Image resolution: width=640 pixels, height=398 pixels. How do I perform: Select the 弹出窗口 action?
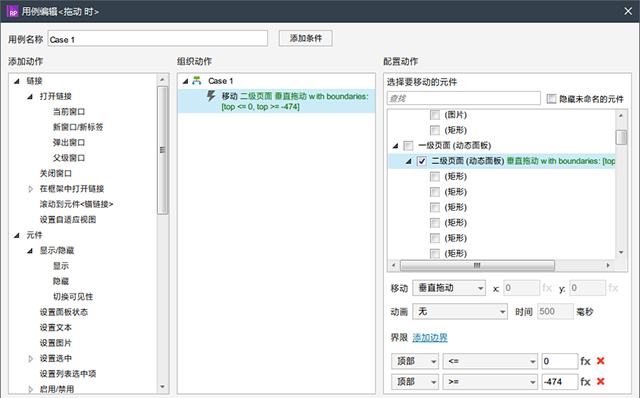point(69,142)
